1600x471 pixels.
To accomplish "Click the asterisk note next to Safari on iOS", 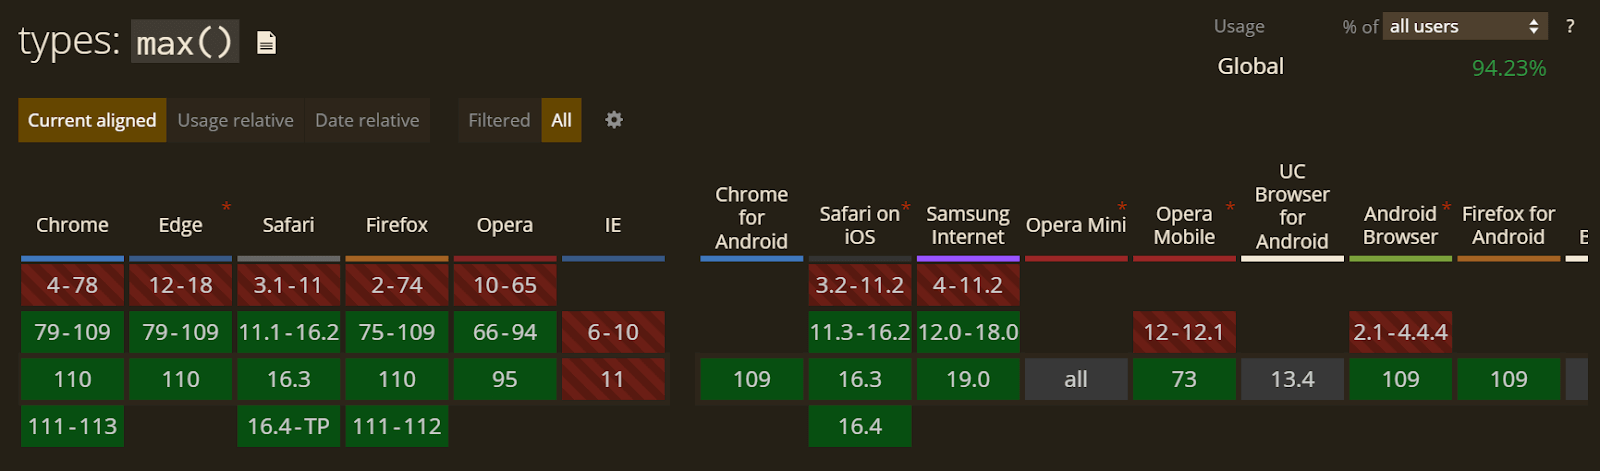I will pos(906,207).
